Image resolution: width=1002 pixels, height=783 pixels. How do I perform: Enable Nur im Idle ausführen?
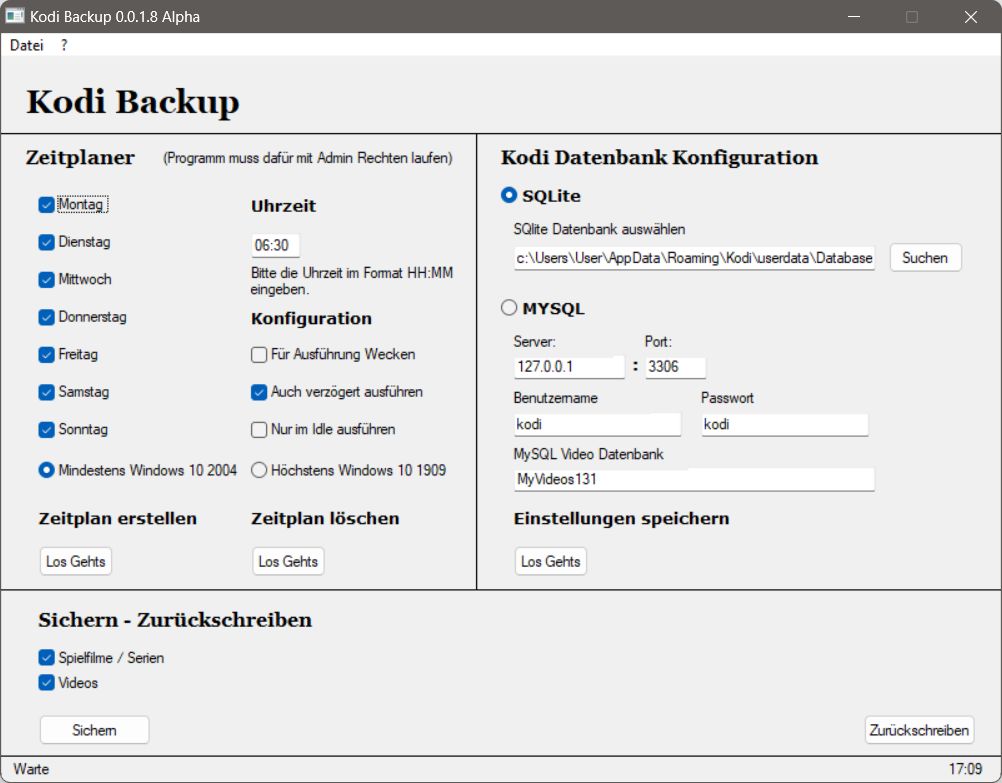pyautogui.click(x=259, y=430)
